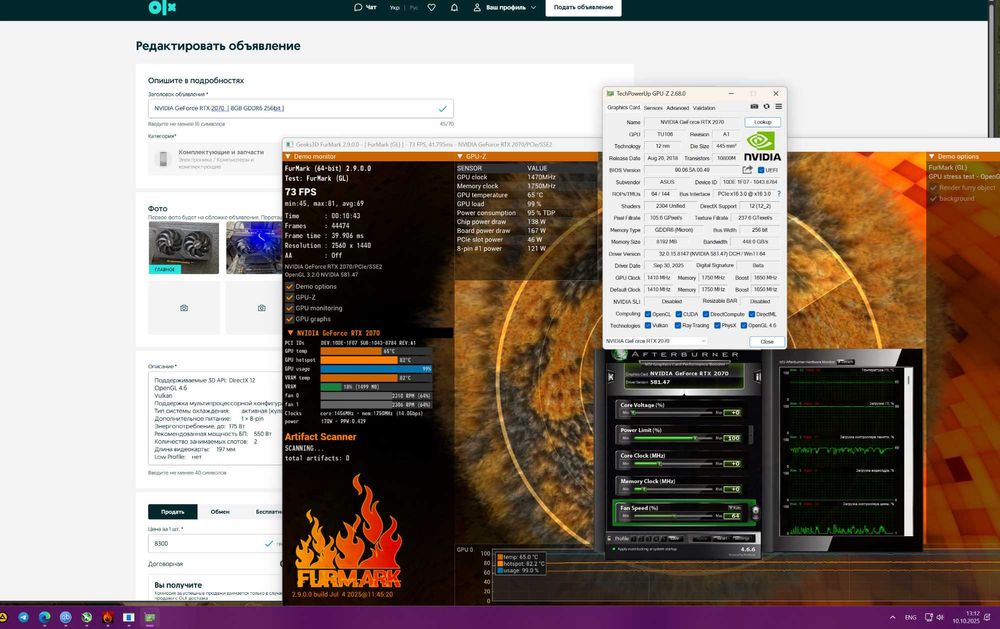The image size is (1000, 629).
Task: Click the Подать объявление button
Action: [583, 7]
